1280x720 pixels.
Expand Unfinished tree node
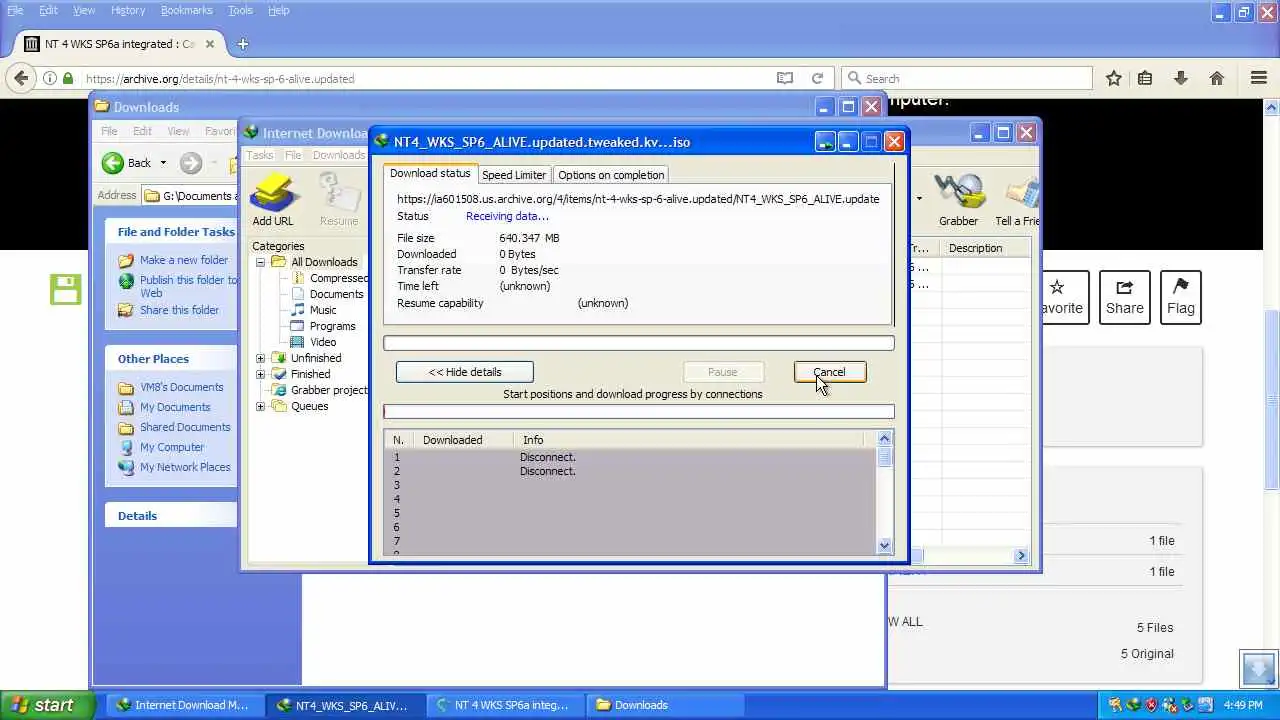260,358
